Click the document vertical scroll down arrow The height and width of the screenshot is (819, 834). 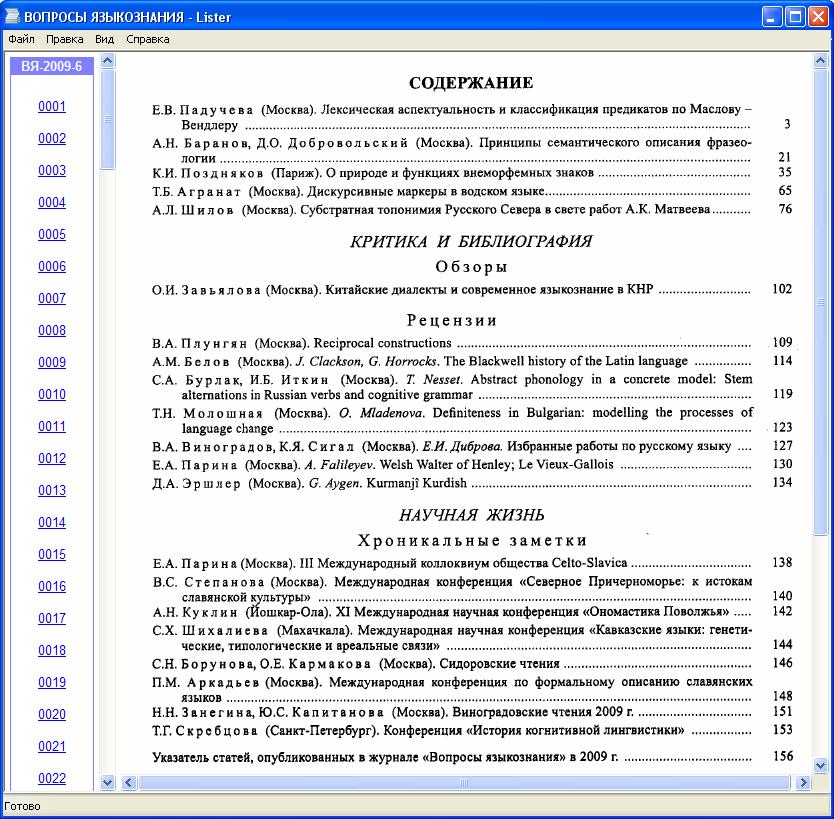click(x=820, y=766)
